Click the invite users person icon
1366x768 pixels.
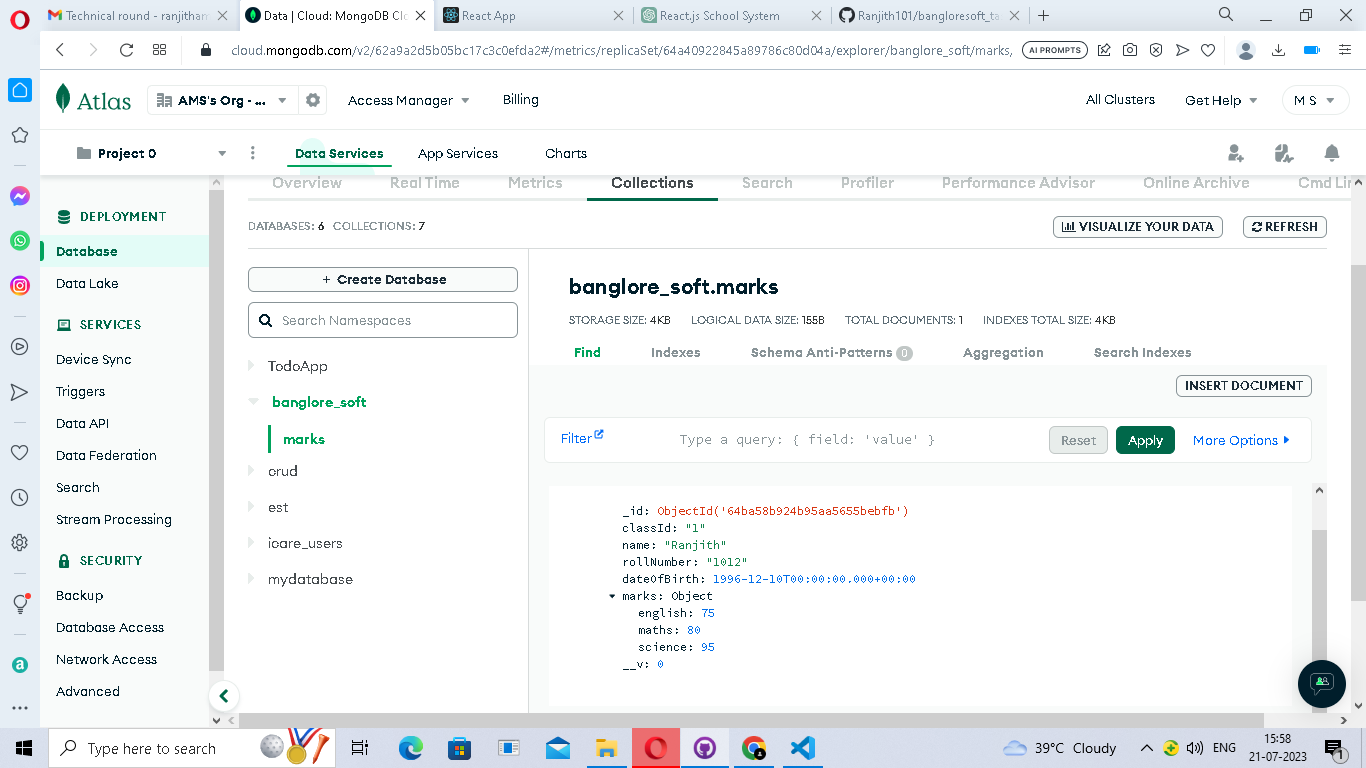pyautogui.click(x=1236, y=152)
